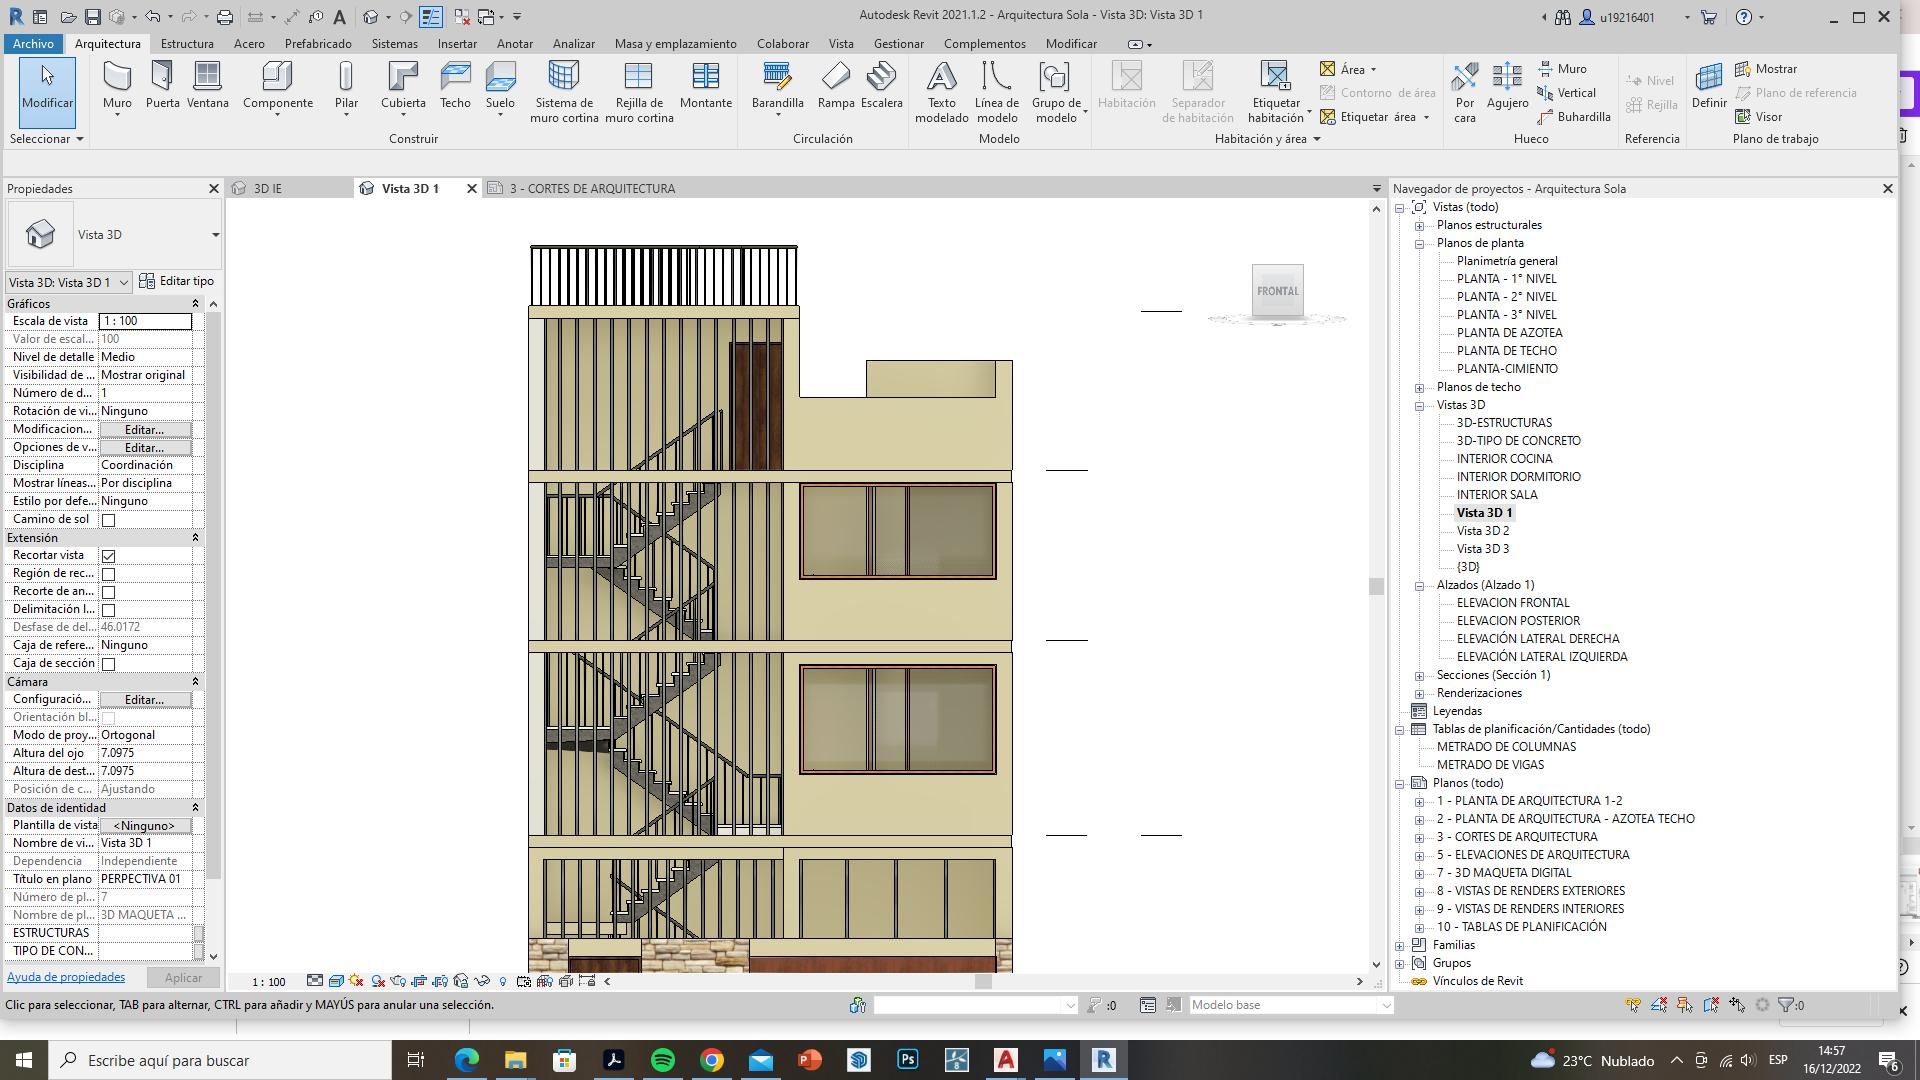Toggle the Caja de sección checkbox
The width and height of the screenshot is (1920, 1080).
tap(109, 664)
